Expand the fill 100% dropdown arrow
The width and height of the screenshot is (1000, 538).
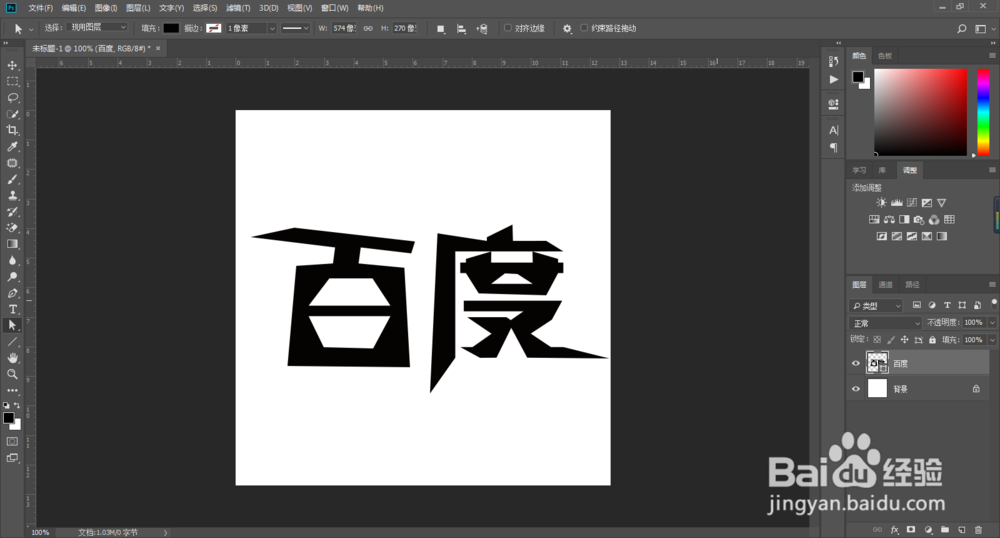tap(992, 340)
